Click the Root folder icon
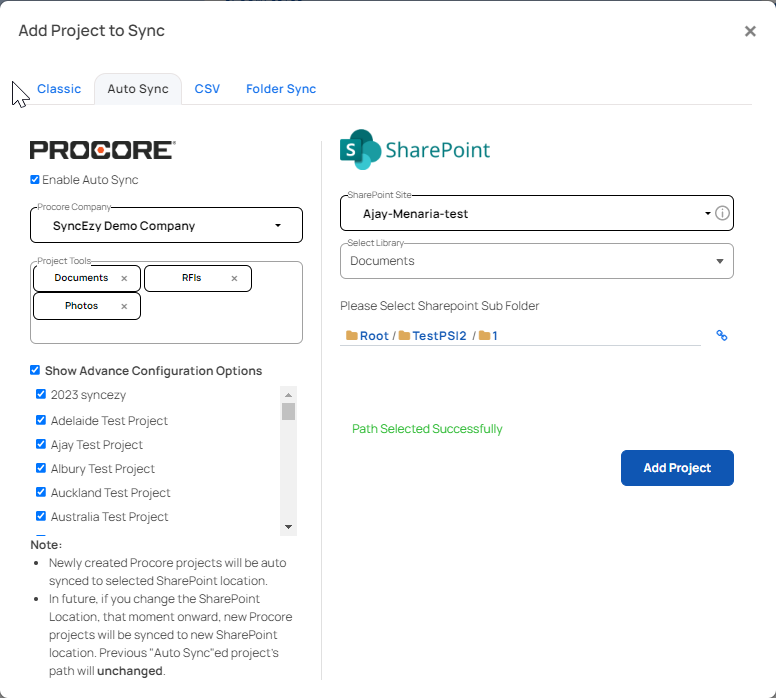The height and width of the screenshot is (698, 776). click(352, 336)
